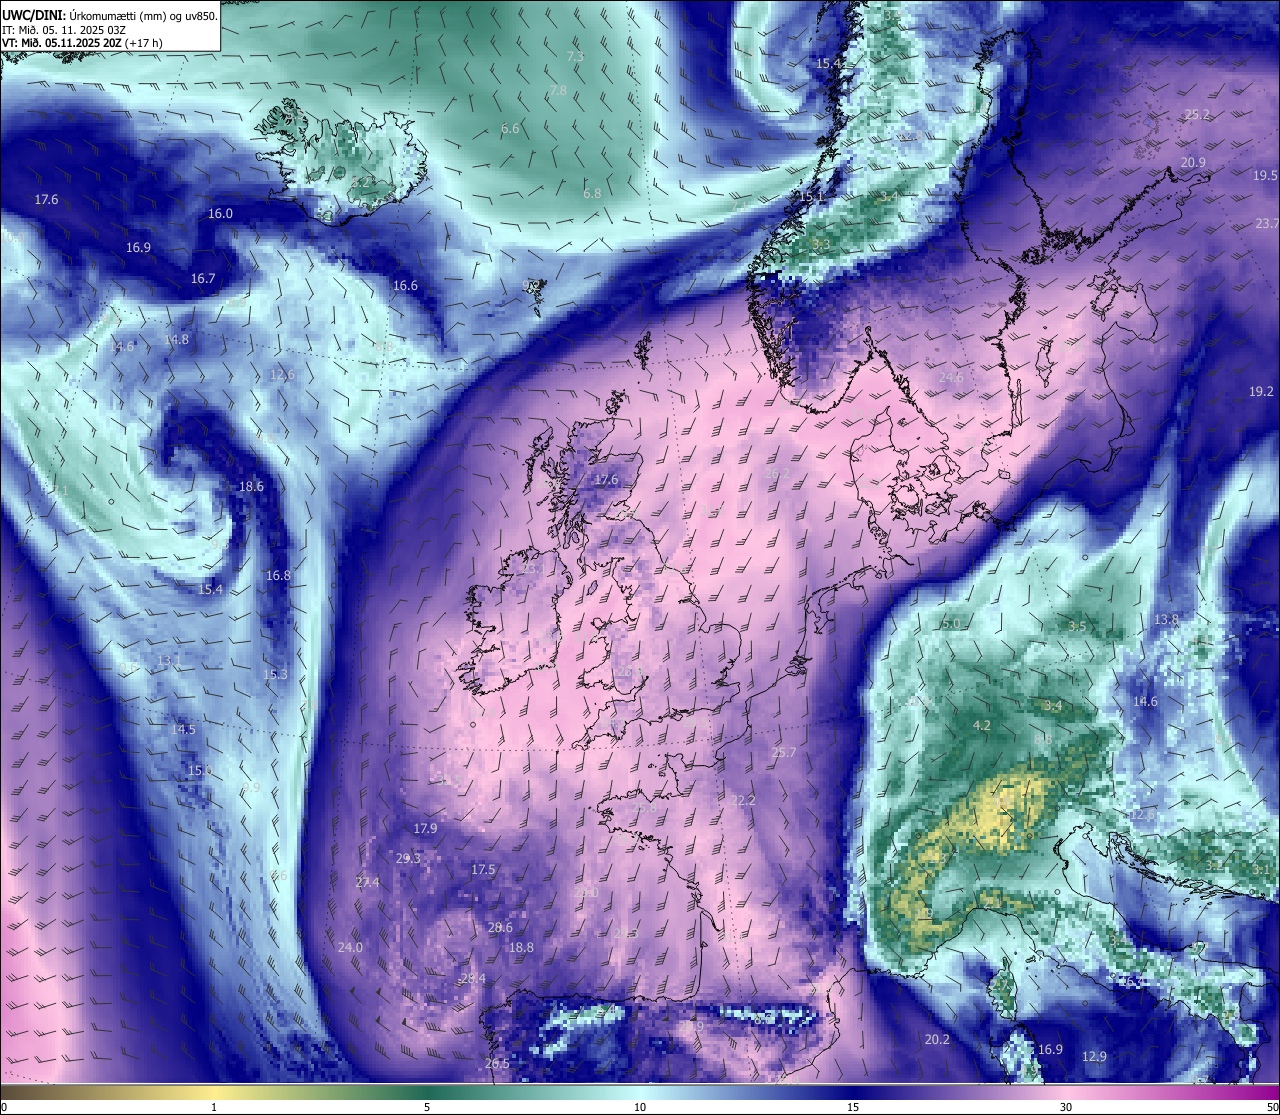Click the value 23.7 on the map
Screen dimensions: 1280x1115
(1267, 223)
